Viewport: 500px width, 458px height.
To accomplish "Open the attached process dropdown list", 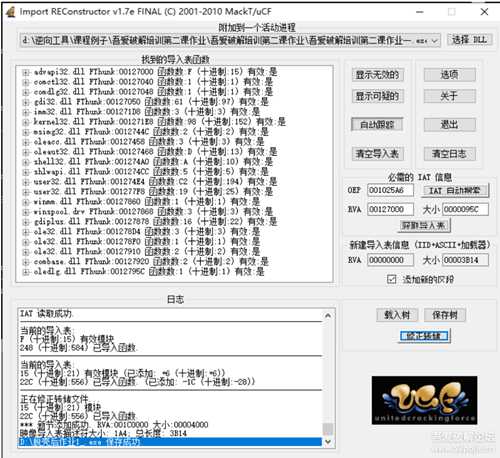I will [434, 41].
